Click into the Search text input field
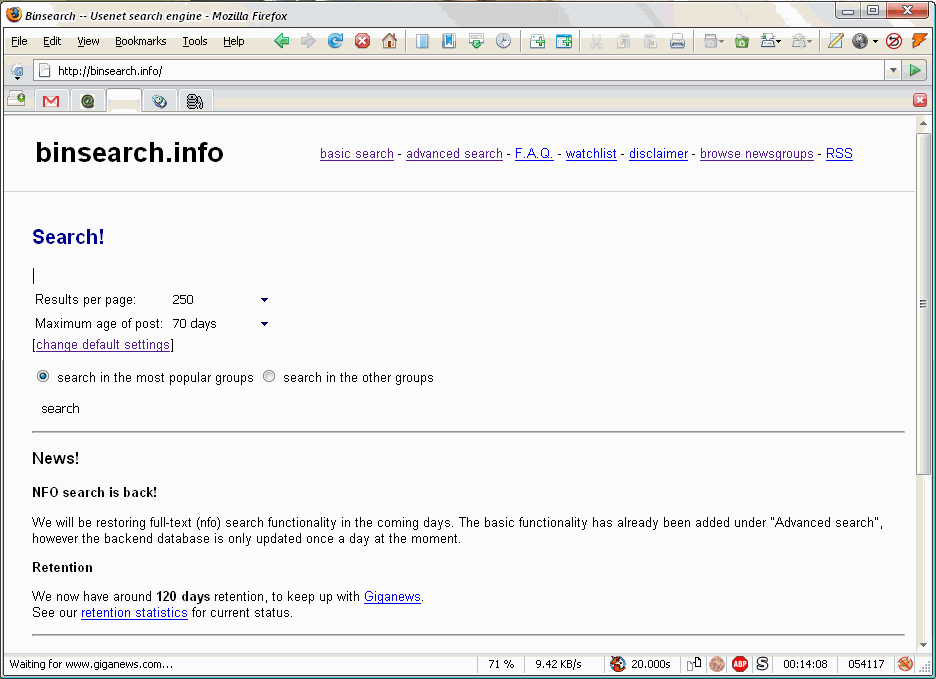The height and width of the screenshot is (679, 936). [149, 275]
